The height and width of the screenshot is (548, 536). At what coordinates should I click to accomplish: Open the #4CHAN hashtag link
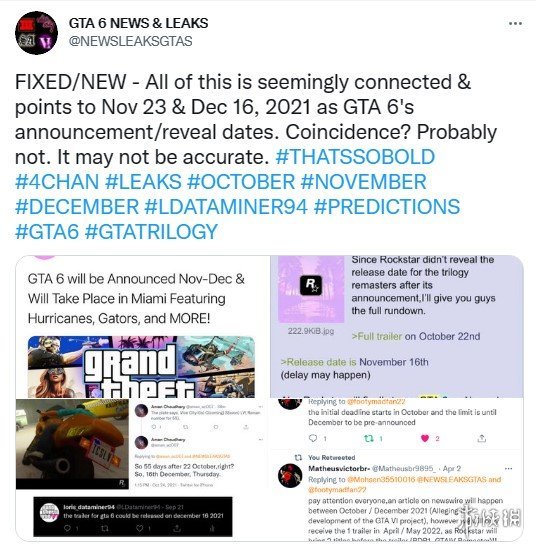(x=57, y=182)
